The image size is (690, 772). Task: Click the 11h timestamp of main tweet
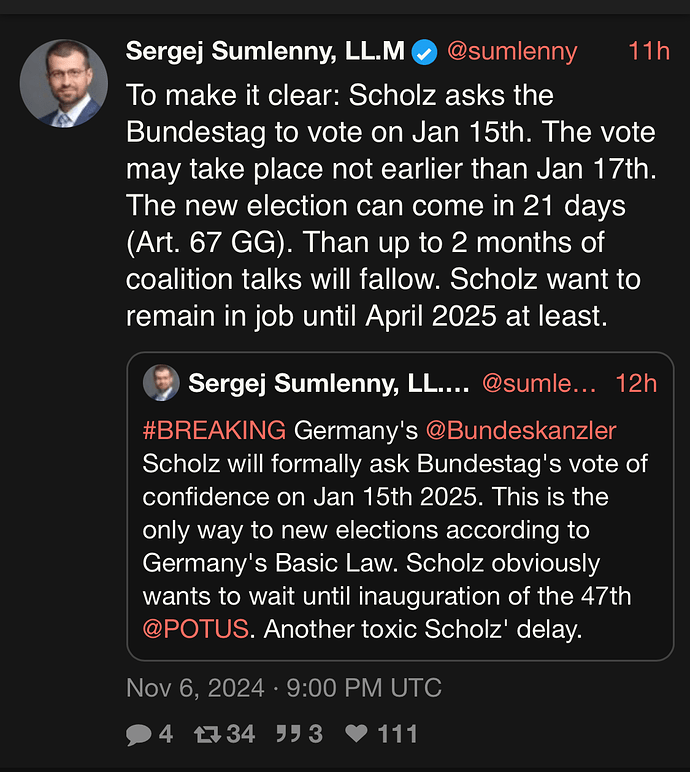[x=649, y=51]
